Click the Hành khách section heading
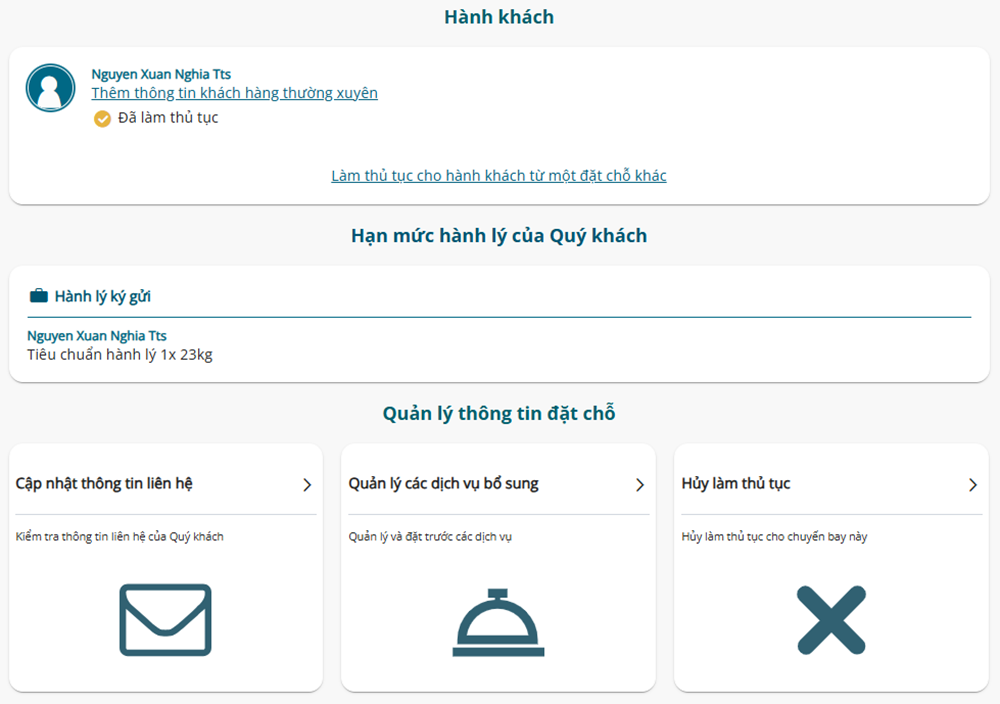This screenshot has width=1000, height=704. (x=499, y=17)
